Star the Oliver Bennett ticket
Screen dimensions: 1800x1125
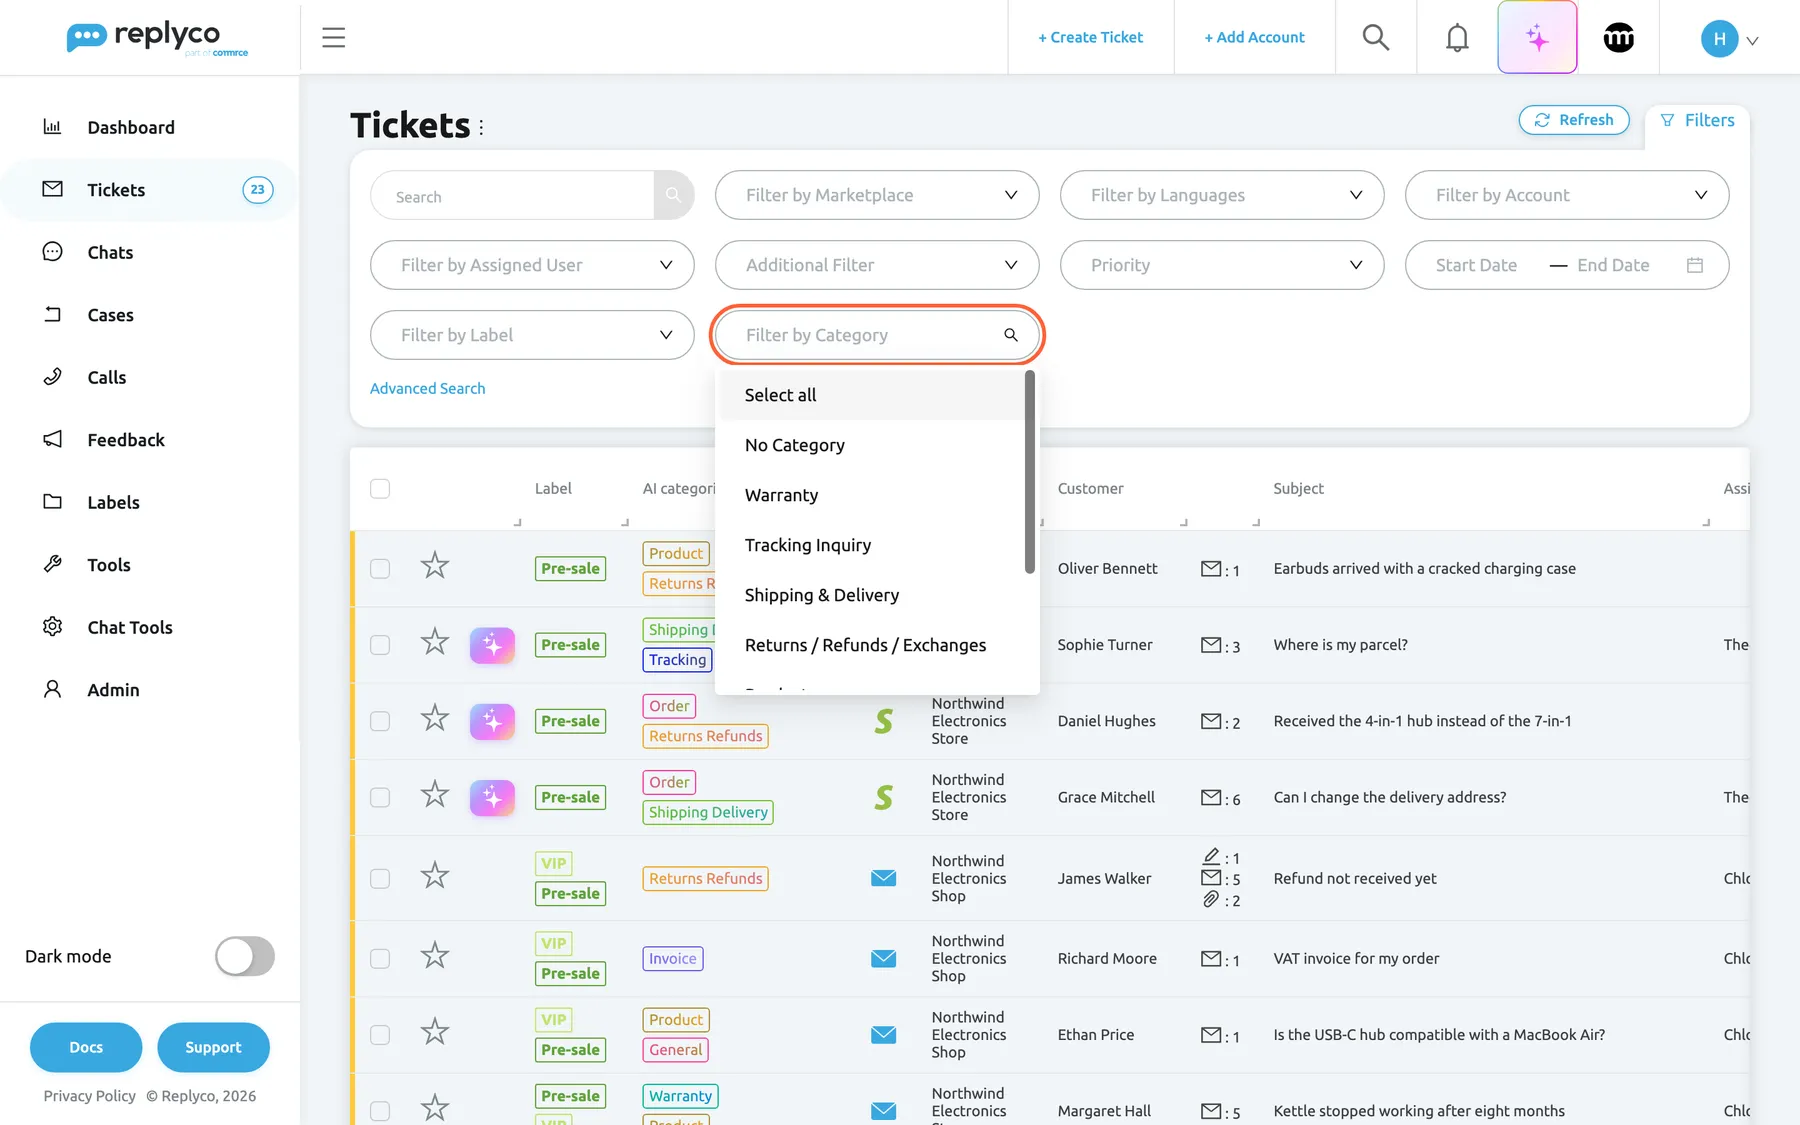coord(434,566)
